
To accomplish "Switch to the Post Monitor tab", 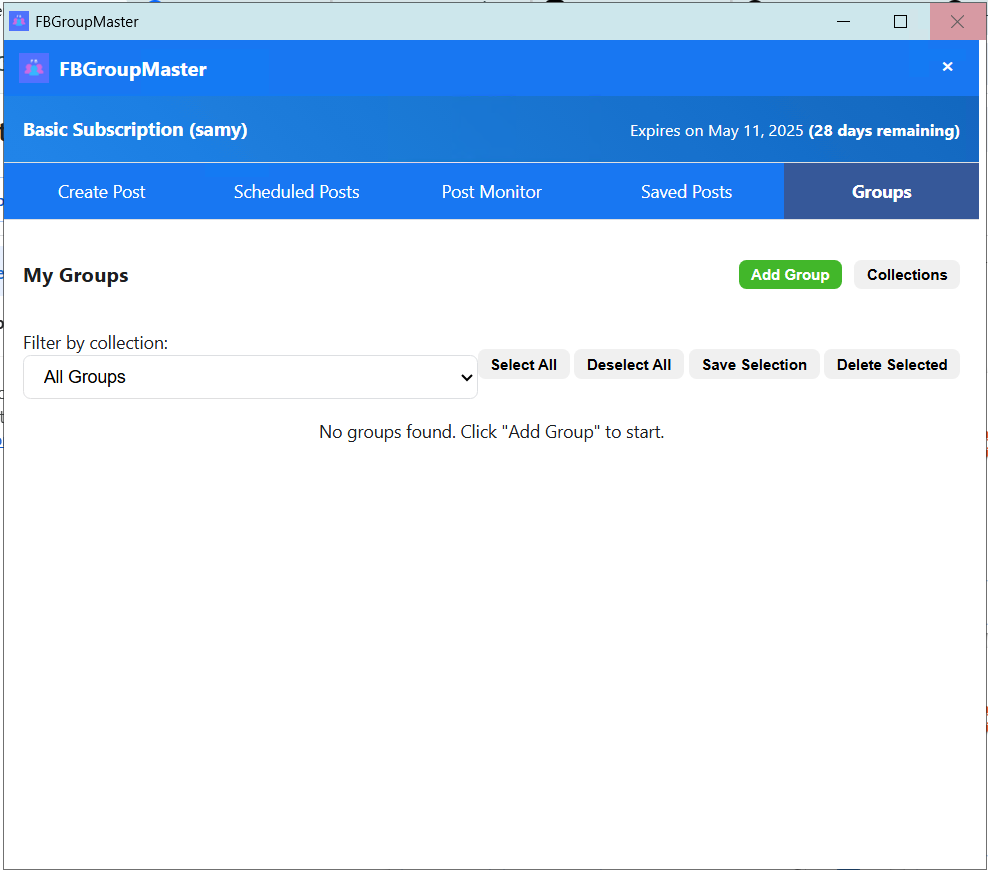I will click(x=491, y=191).
